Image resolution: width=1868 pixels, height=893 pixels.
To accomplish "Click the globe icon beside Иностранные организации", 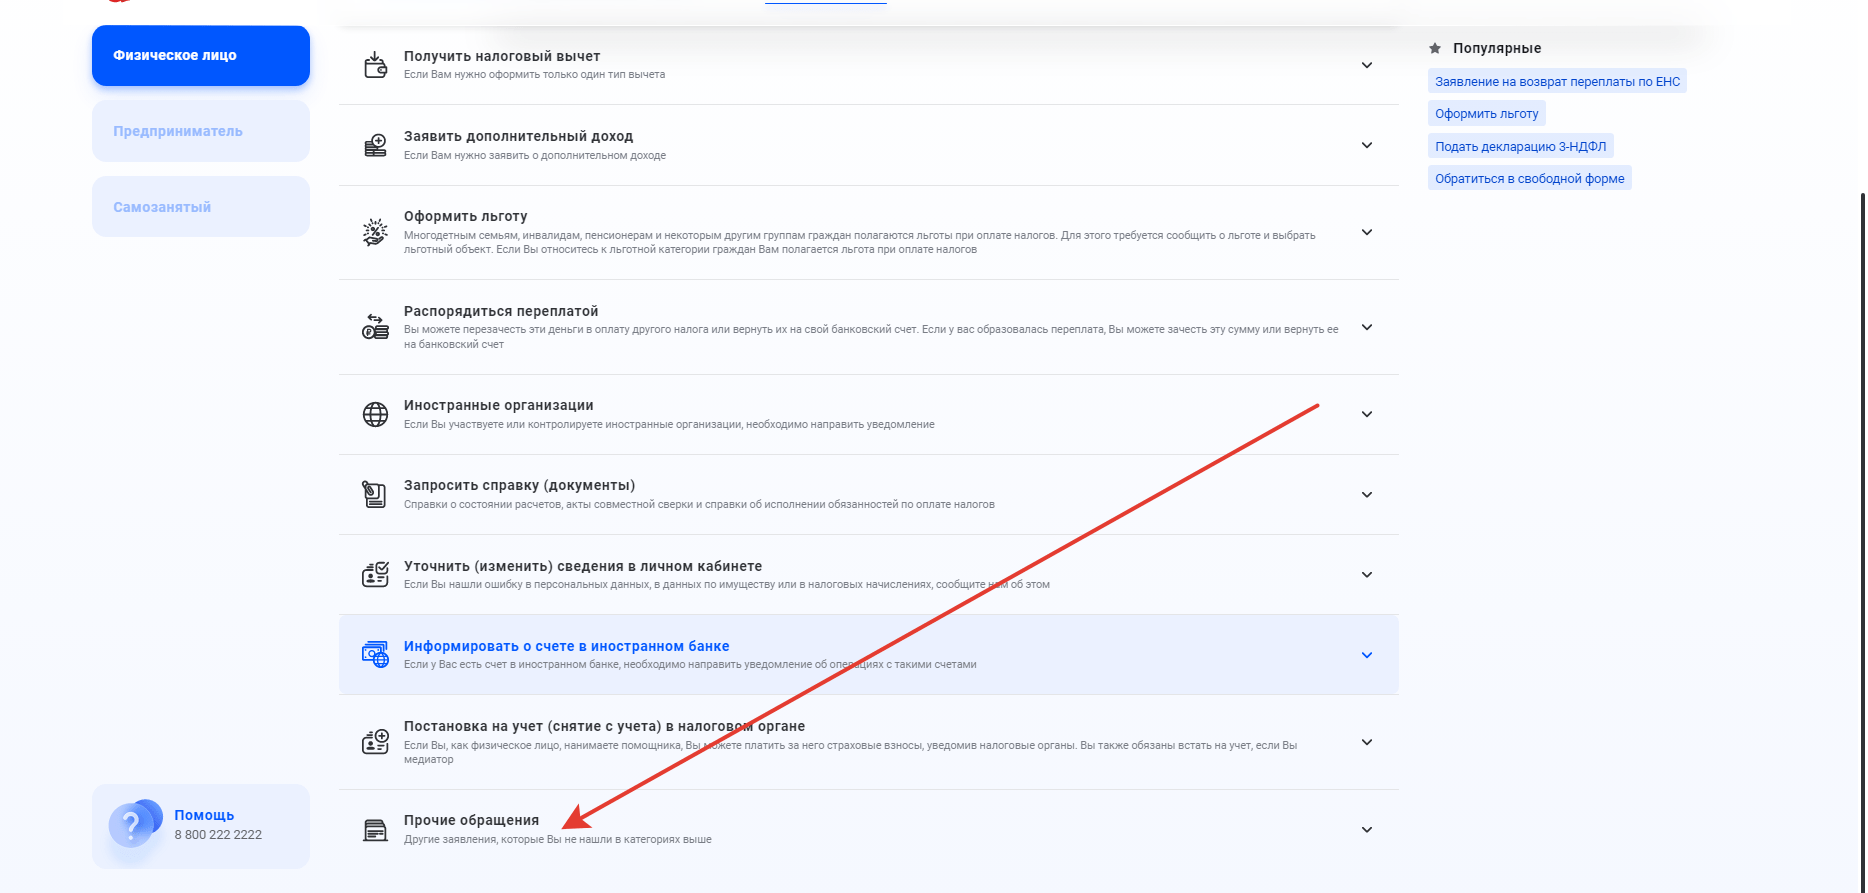I will click(375, 414).
